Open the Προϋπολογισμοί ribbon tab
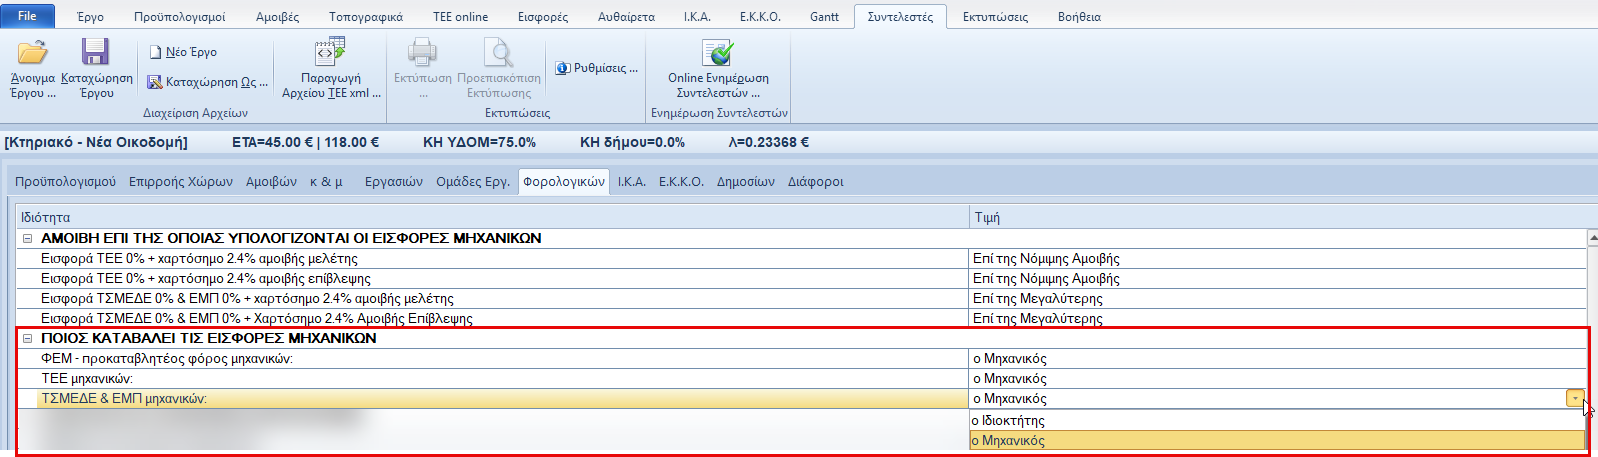This screenshot has height=457, width=1598. click(179, 17)
